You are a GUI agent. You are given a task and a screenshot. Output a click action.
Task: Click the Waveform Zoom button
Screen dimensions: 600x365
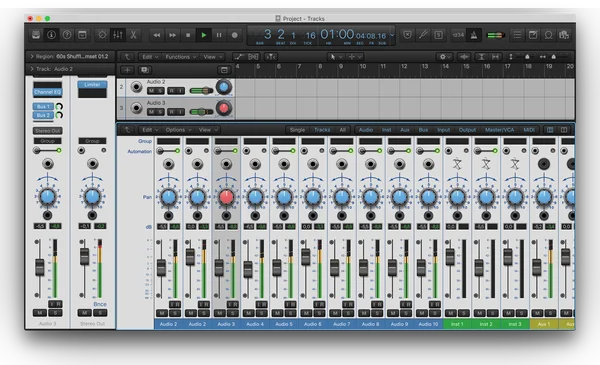[x=465, y=57]
